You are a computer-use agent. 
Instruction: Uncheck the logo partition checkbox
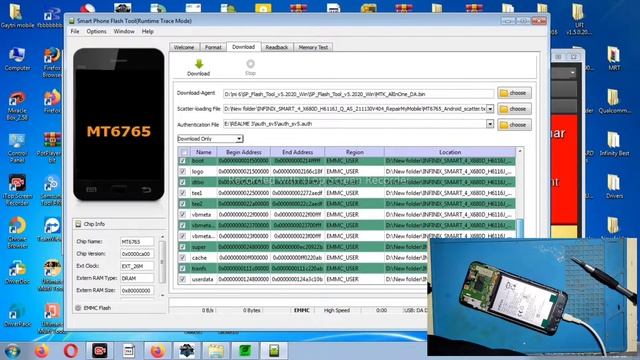coord(183,171)
